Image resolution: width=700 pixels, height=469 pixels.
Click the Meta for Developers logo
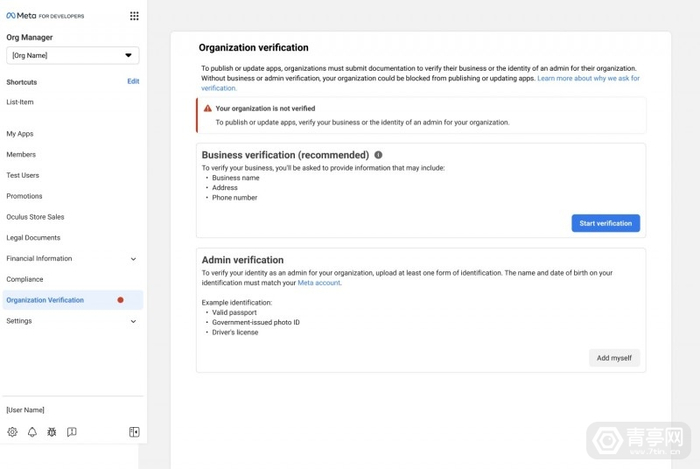[45, 16]
